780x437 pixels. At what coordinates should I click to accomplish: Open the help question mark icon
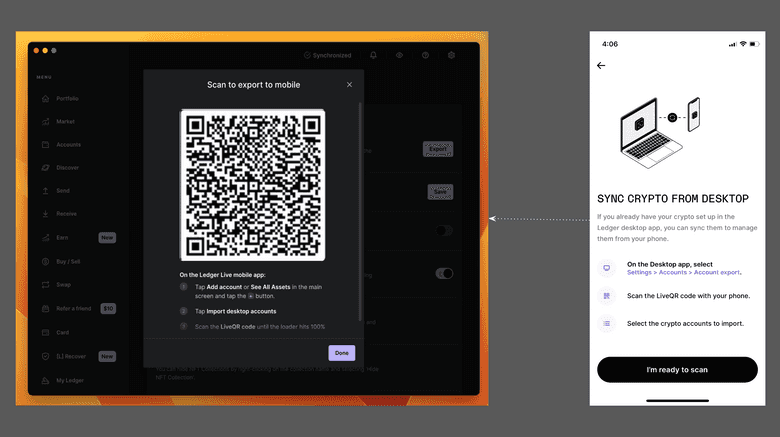[x=425, y=56]
